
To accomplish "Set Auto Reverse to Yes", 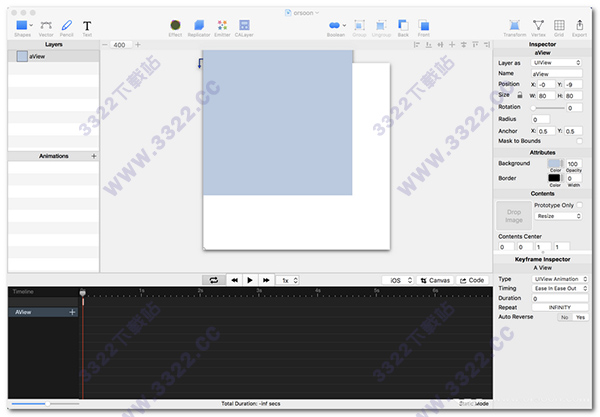I will tap(580, 317).
